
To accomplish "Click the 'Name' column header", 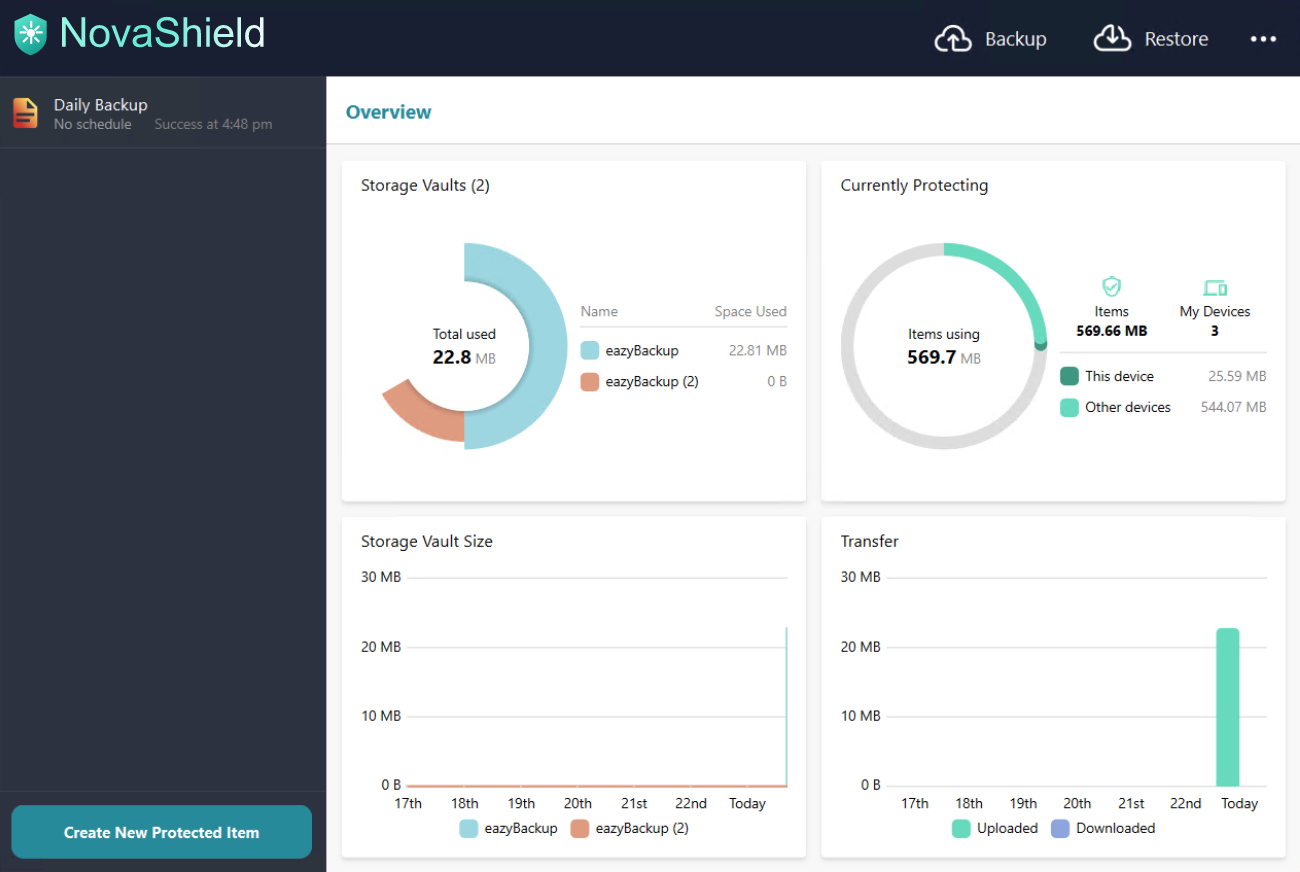I will click(x=599, y=311).
